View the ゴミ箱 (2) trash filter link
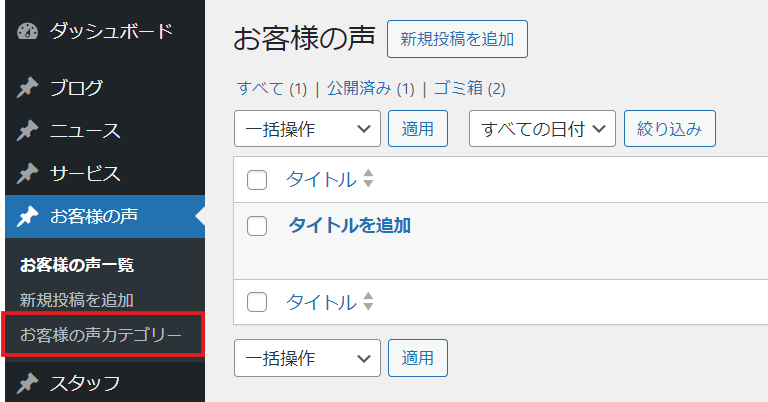This screenshot has width=768, height=402. point(470,89)
